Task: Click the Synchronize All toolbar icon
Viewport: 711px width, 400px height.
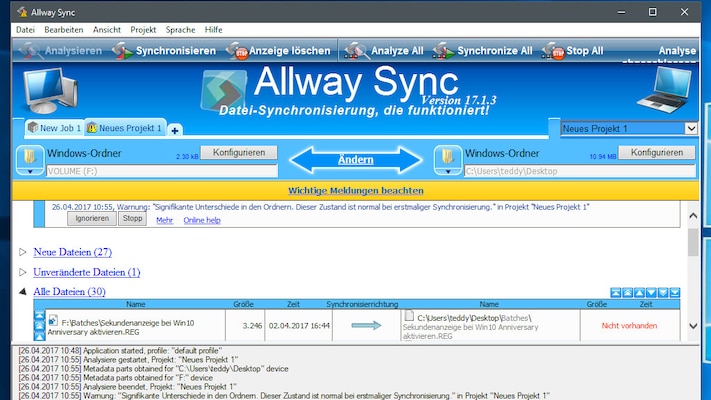Action: tap(441, 50)
